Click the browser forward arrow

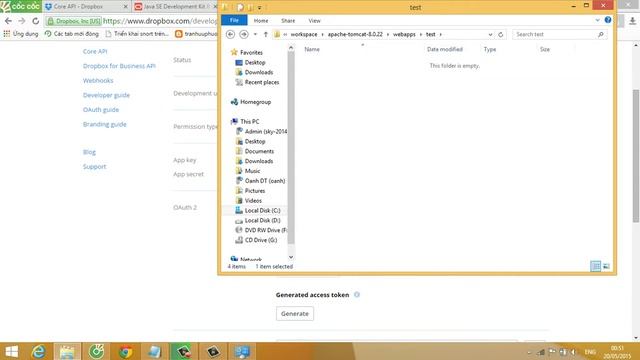coord(22,21)
